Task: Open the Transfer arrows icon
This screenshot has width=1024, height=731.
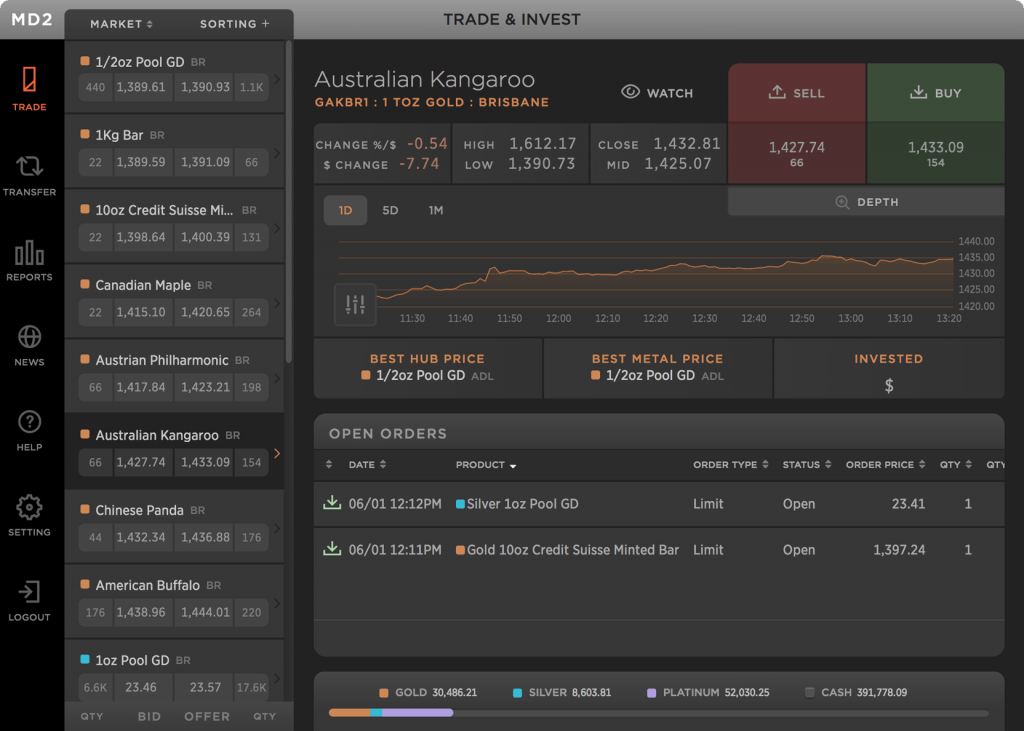Action: pos(29,166)
